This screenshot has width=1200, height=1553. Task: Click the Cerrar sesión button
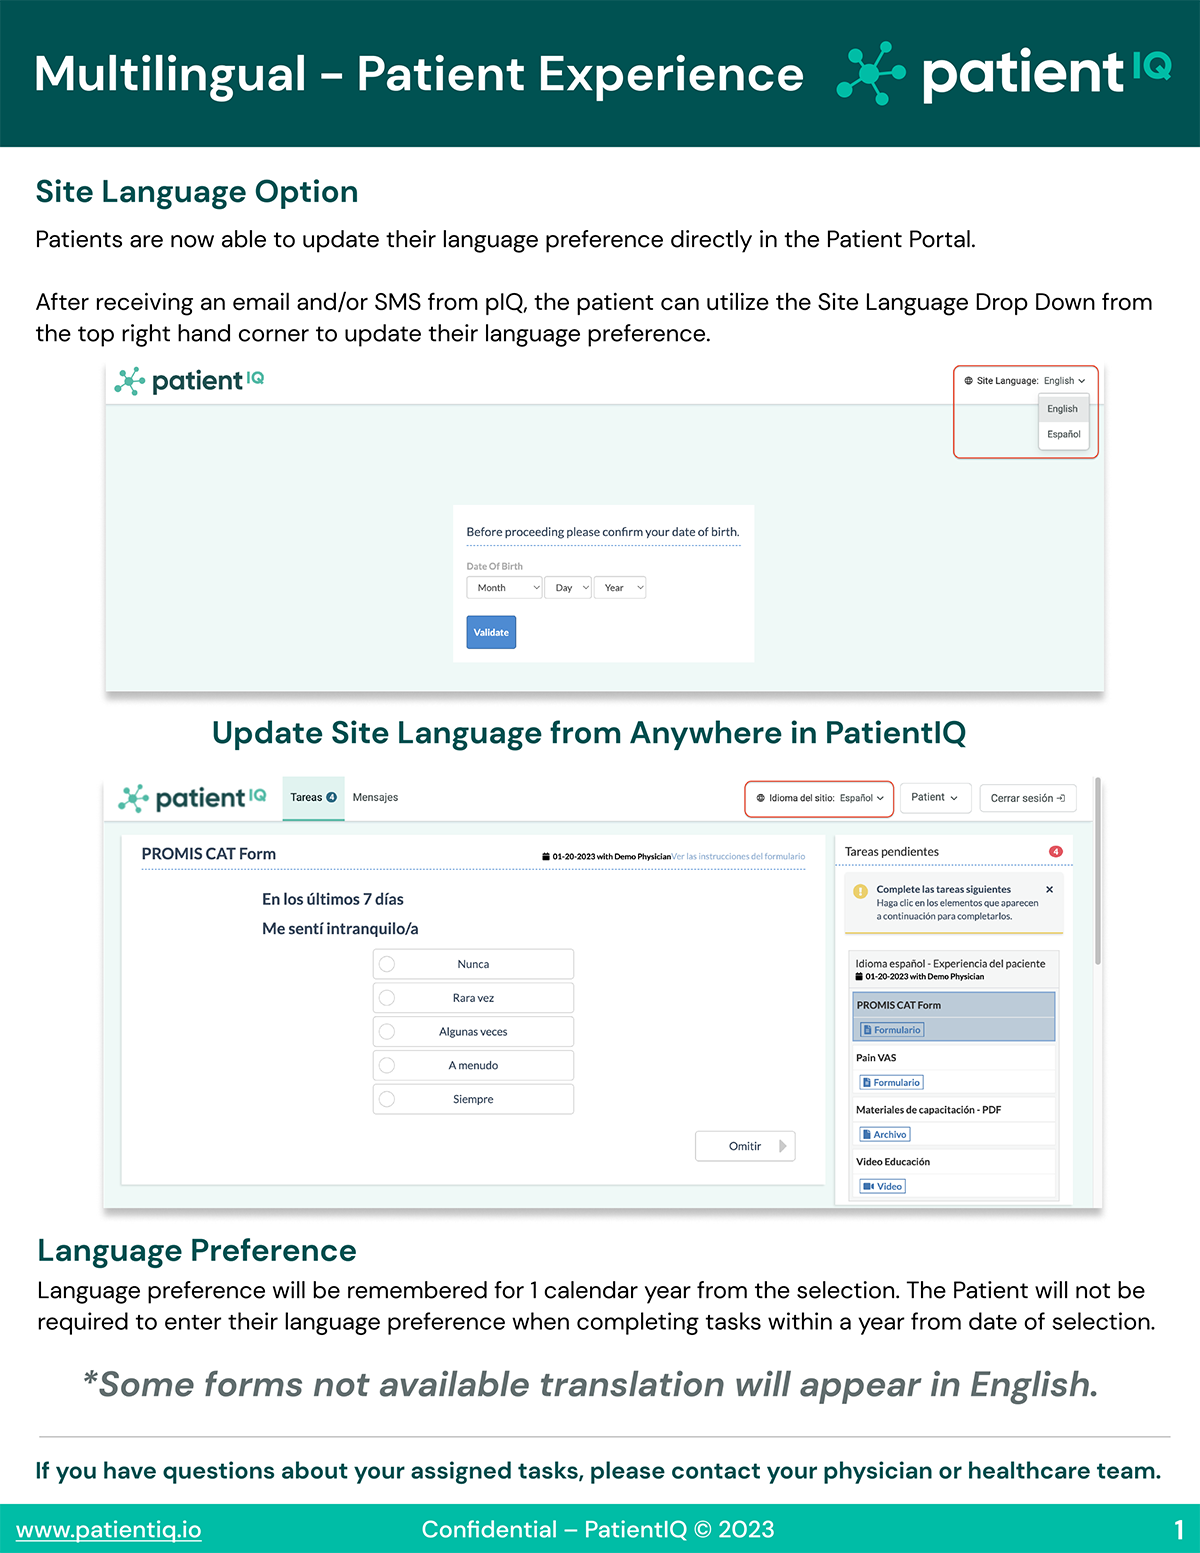(1027, 798)
